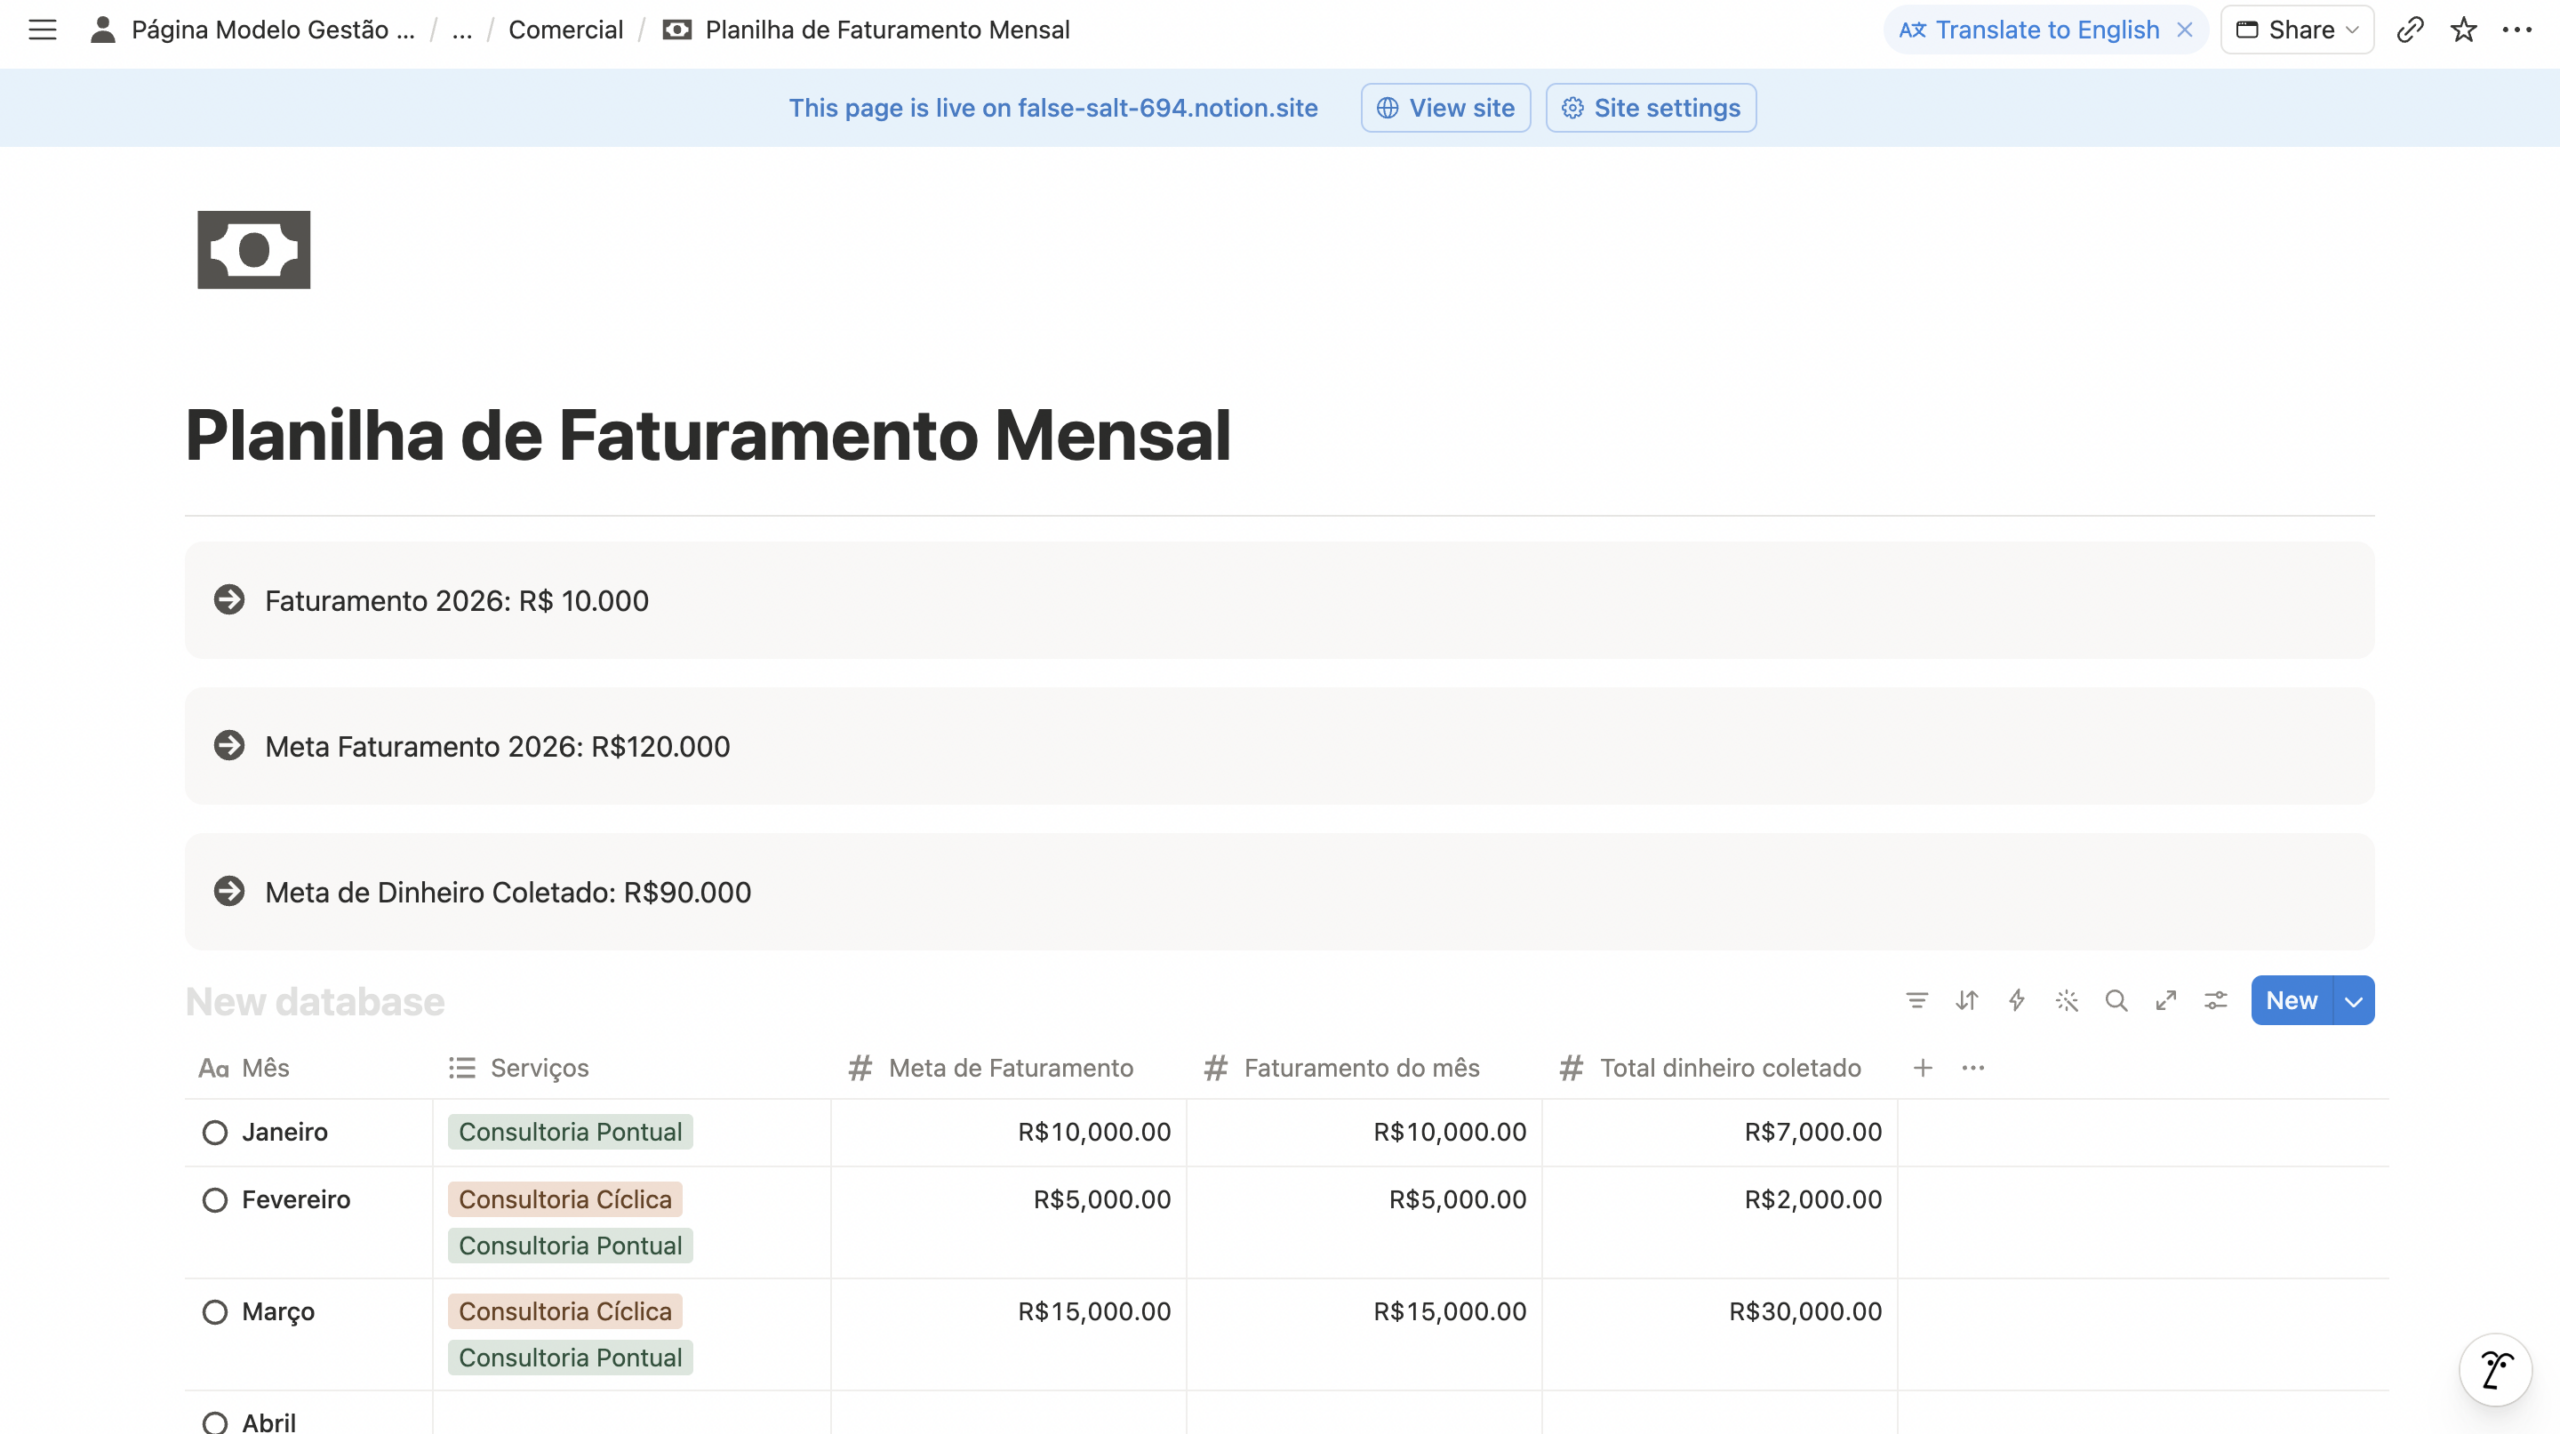2560x1434 pixels.
Task: Open the Faturamento do mês column header
Action: coord(1365,1068)
